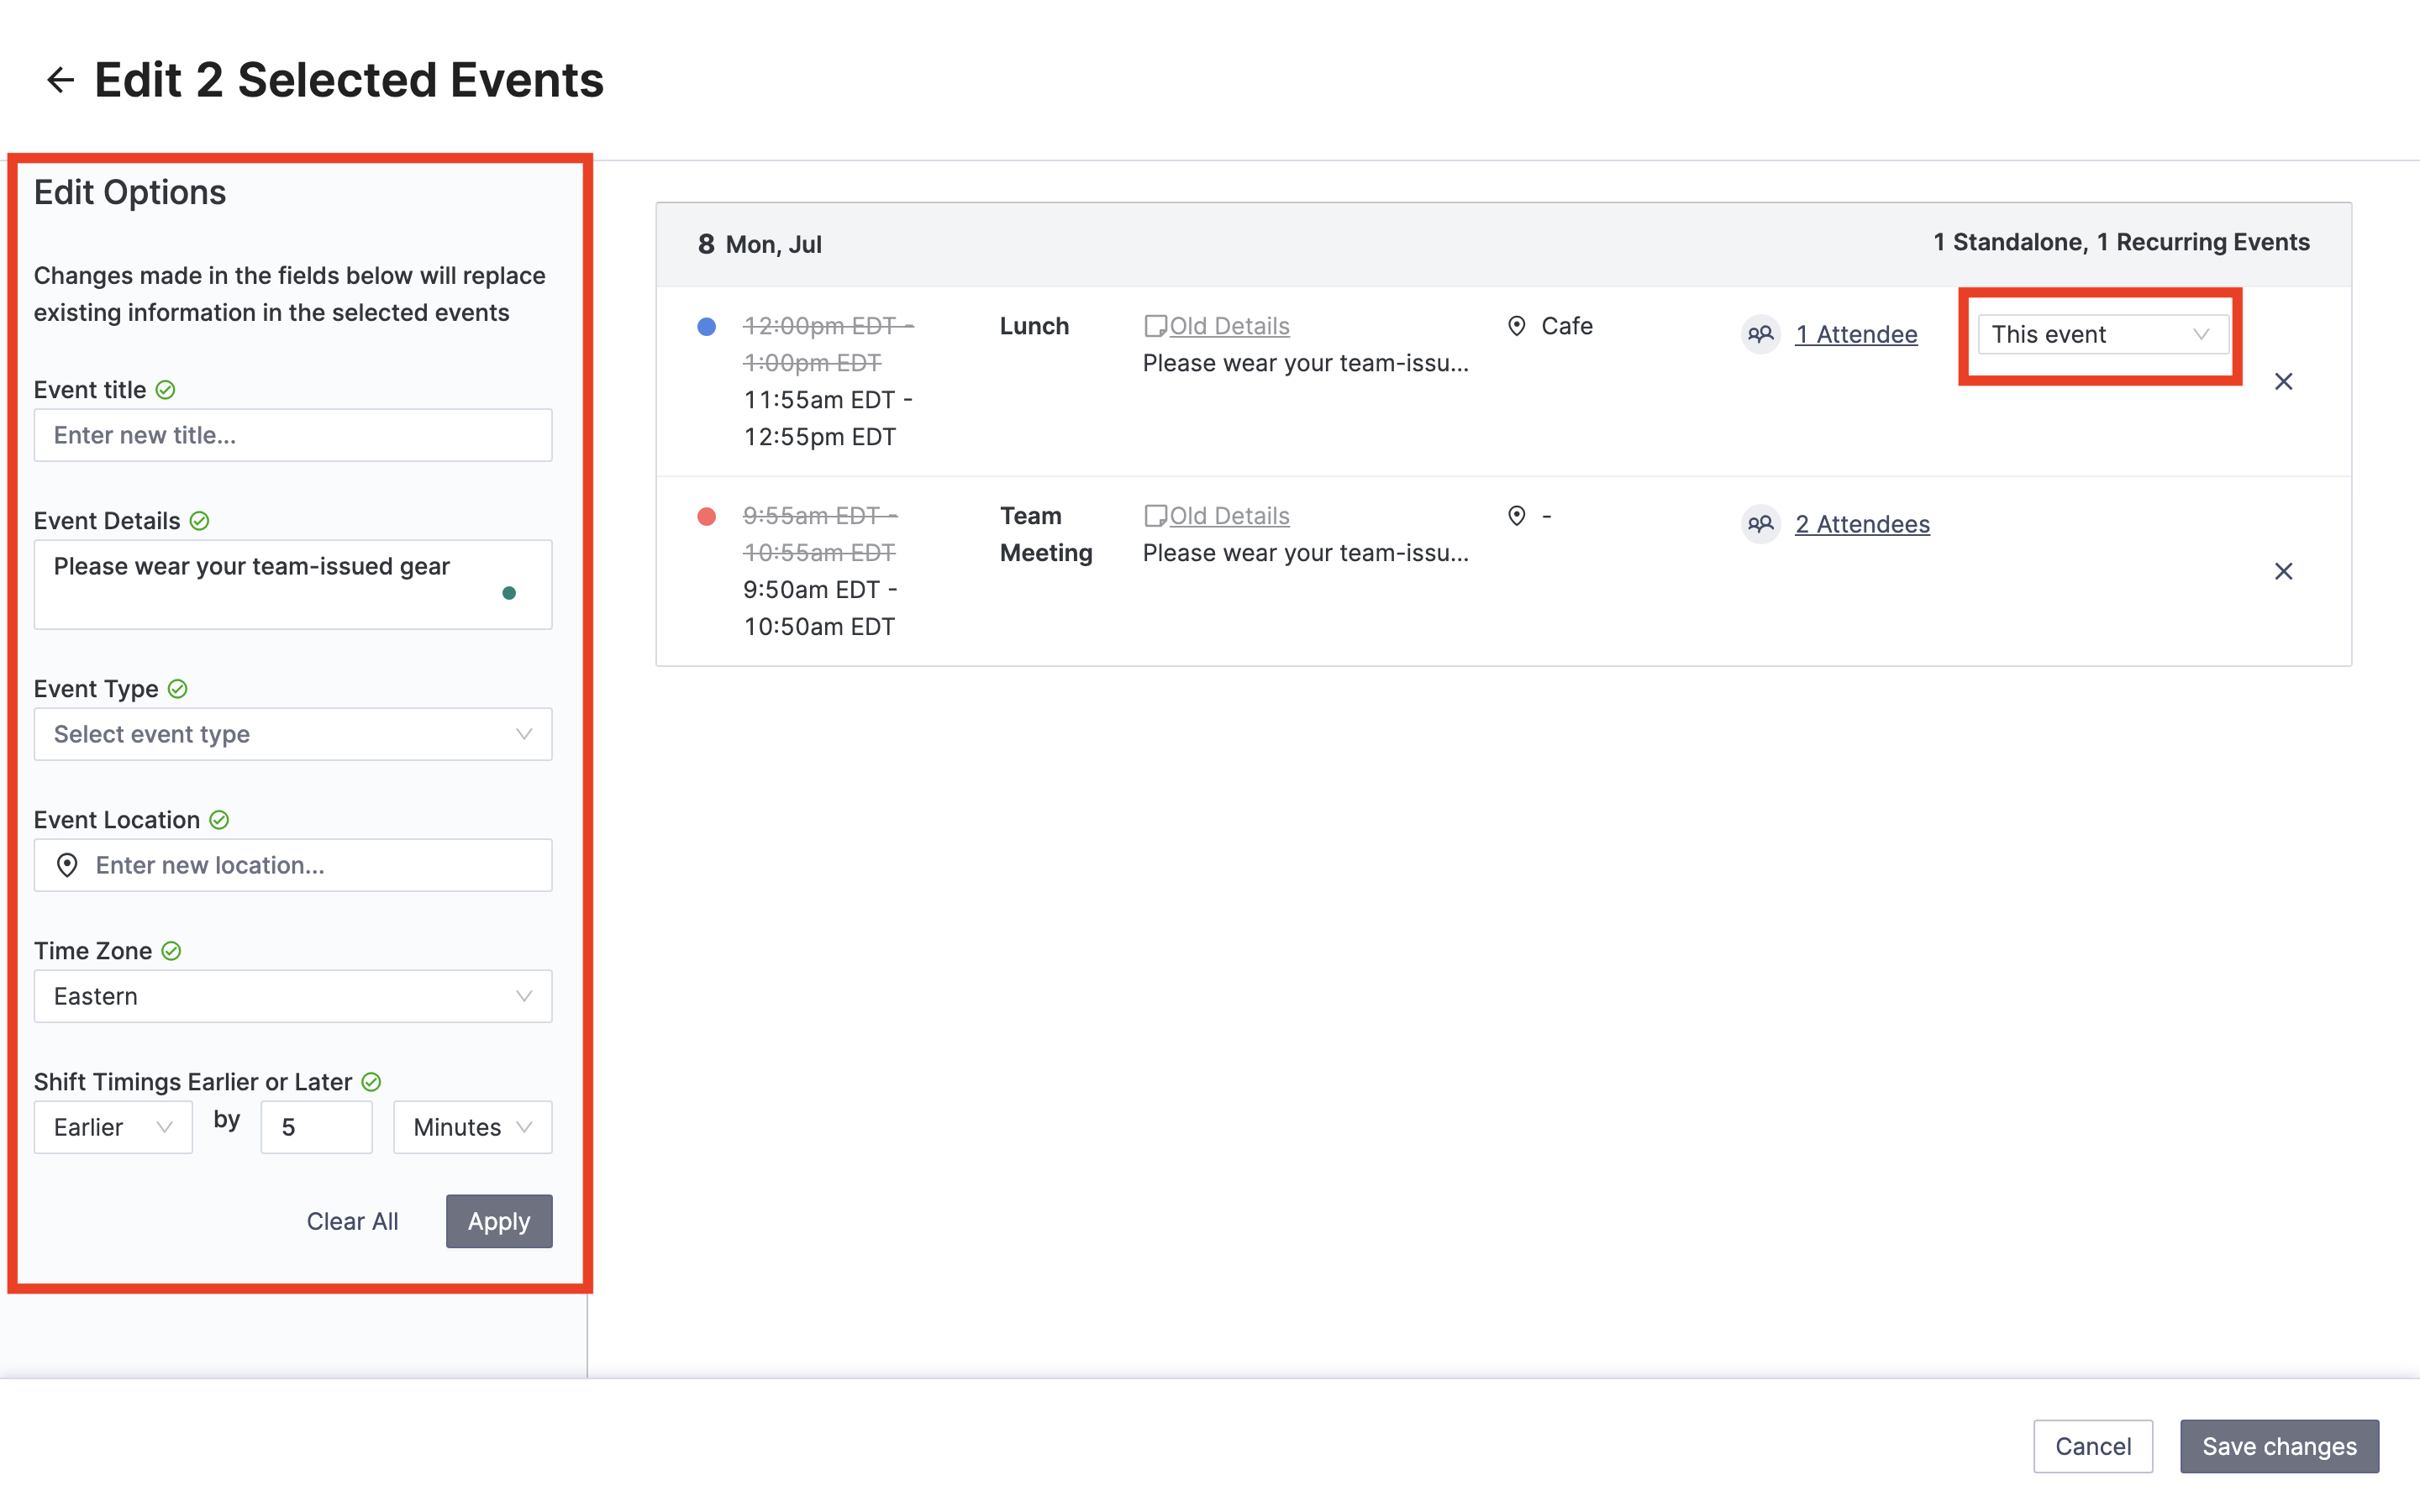Click the location pin icon in Team Meeting row

point(1517,516)
